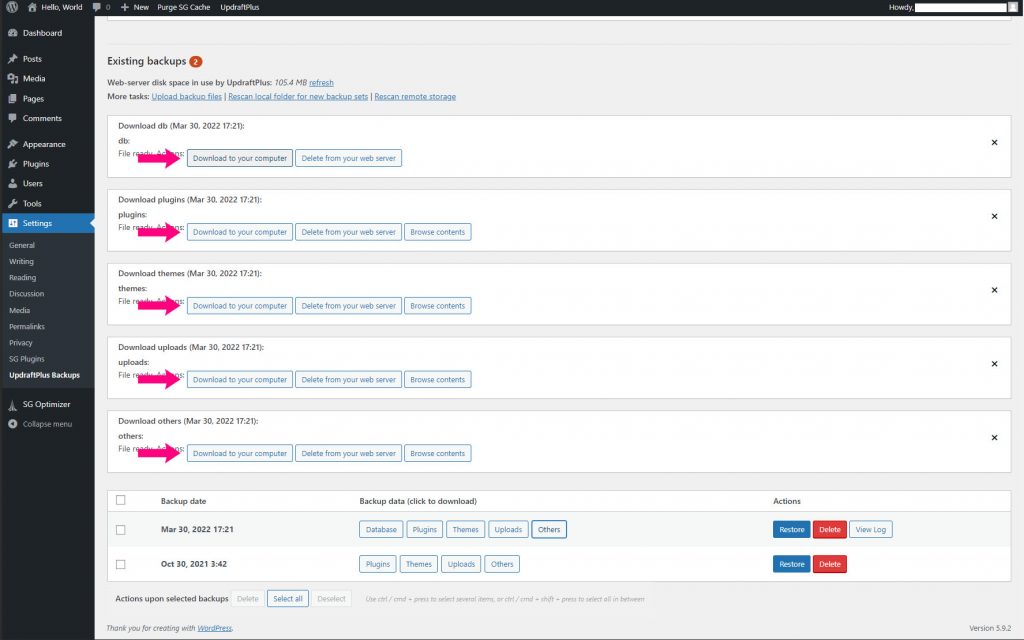Click the refresh disk space link
Image resolution: width=1024 pixels, height=640 pixels.
point(321,83)
